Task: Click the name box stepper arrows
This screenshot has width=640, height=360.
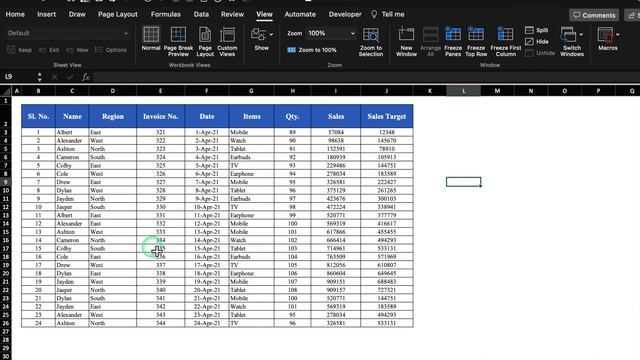Action: point(39,77)
